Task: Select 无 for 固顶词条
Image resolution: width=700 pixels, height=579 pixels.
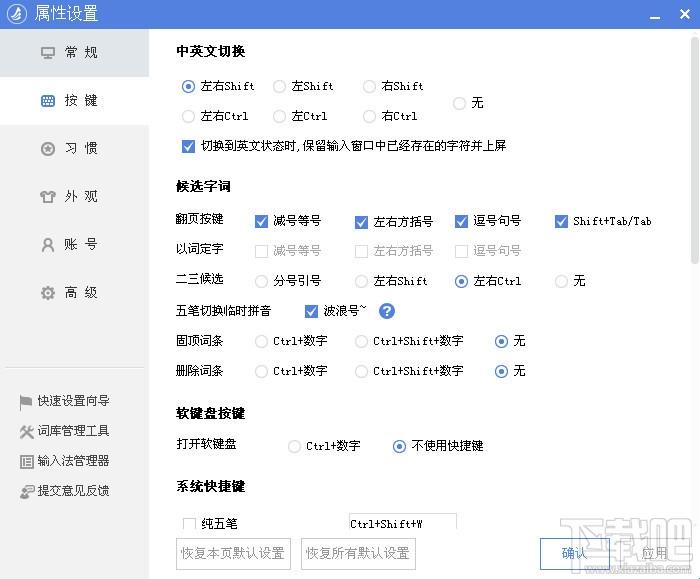Action: (501, 342)
